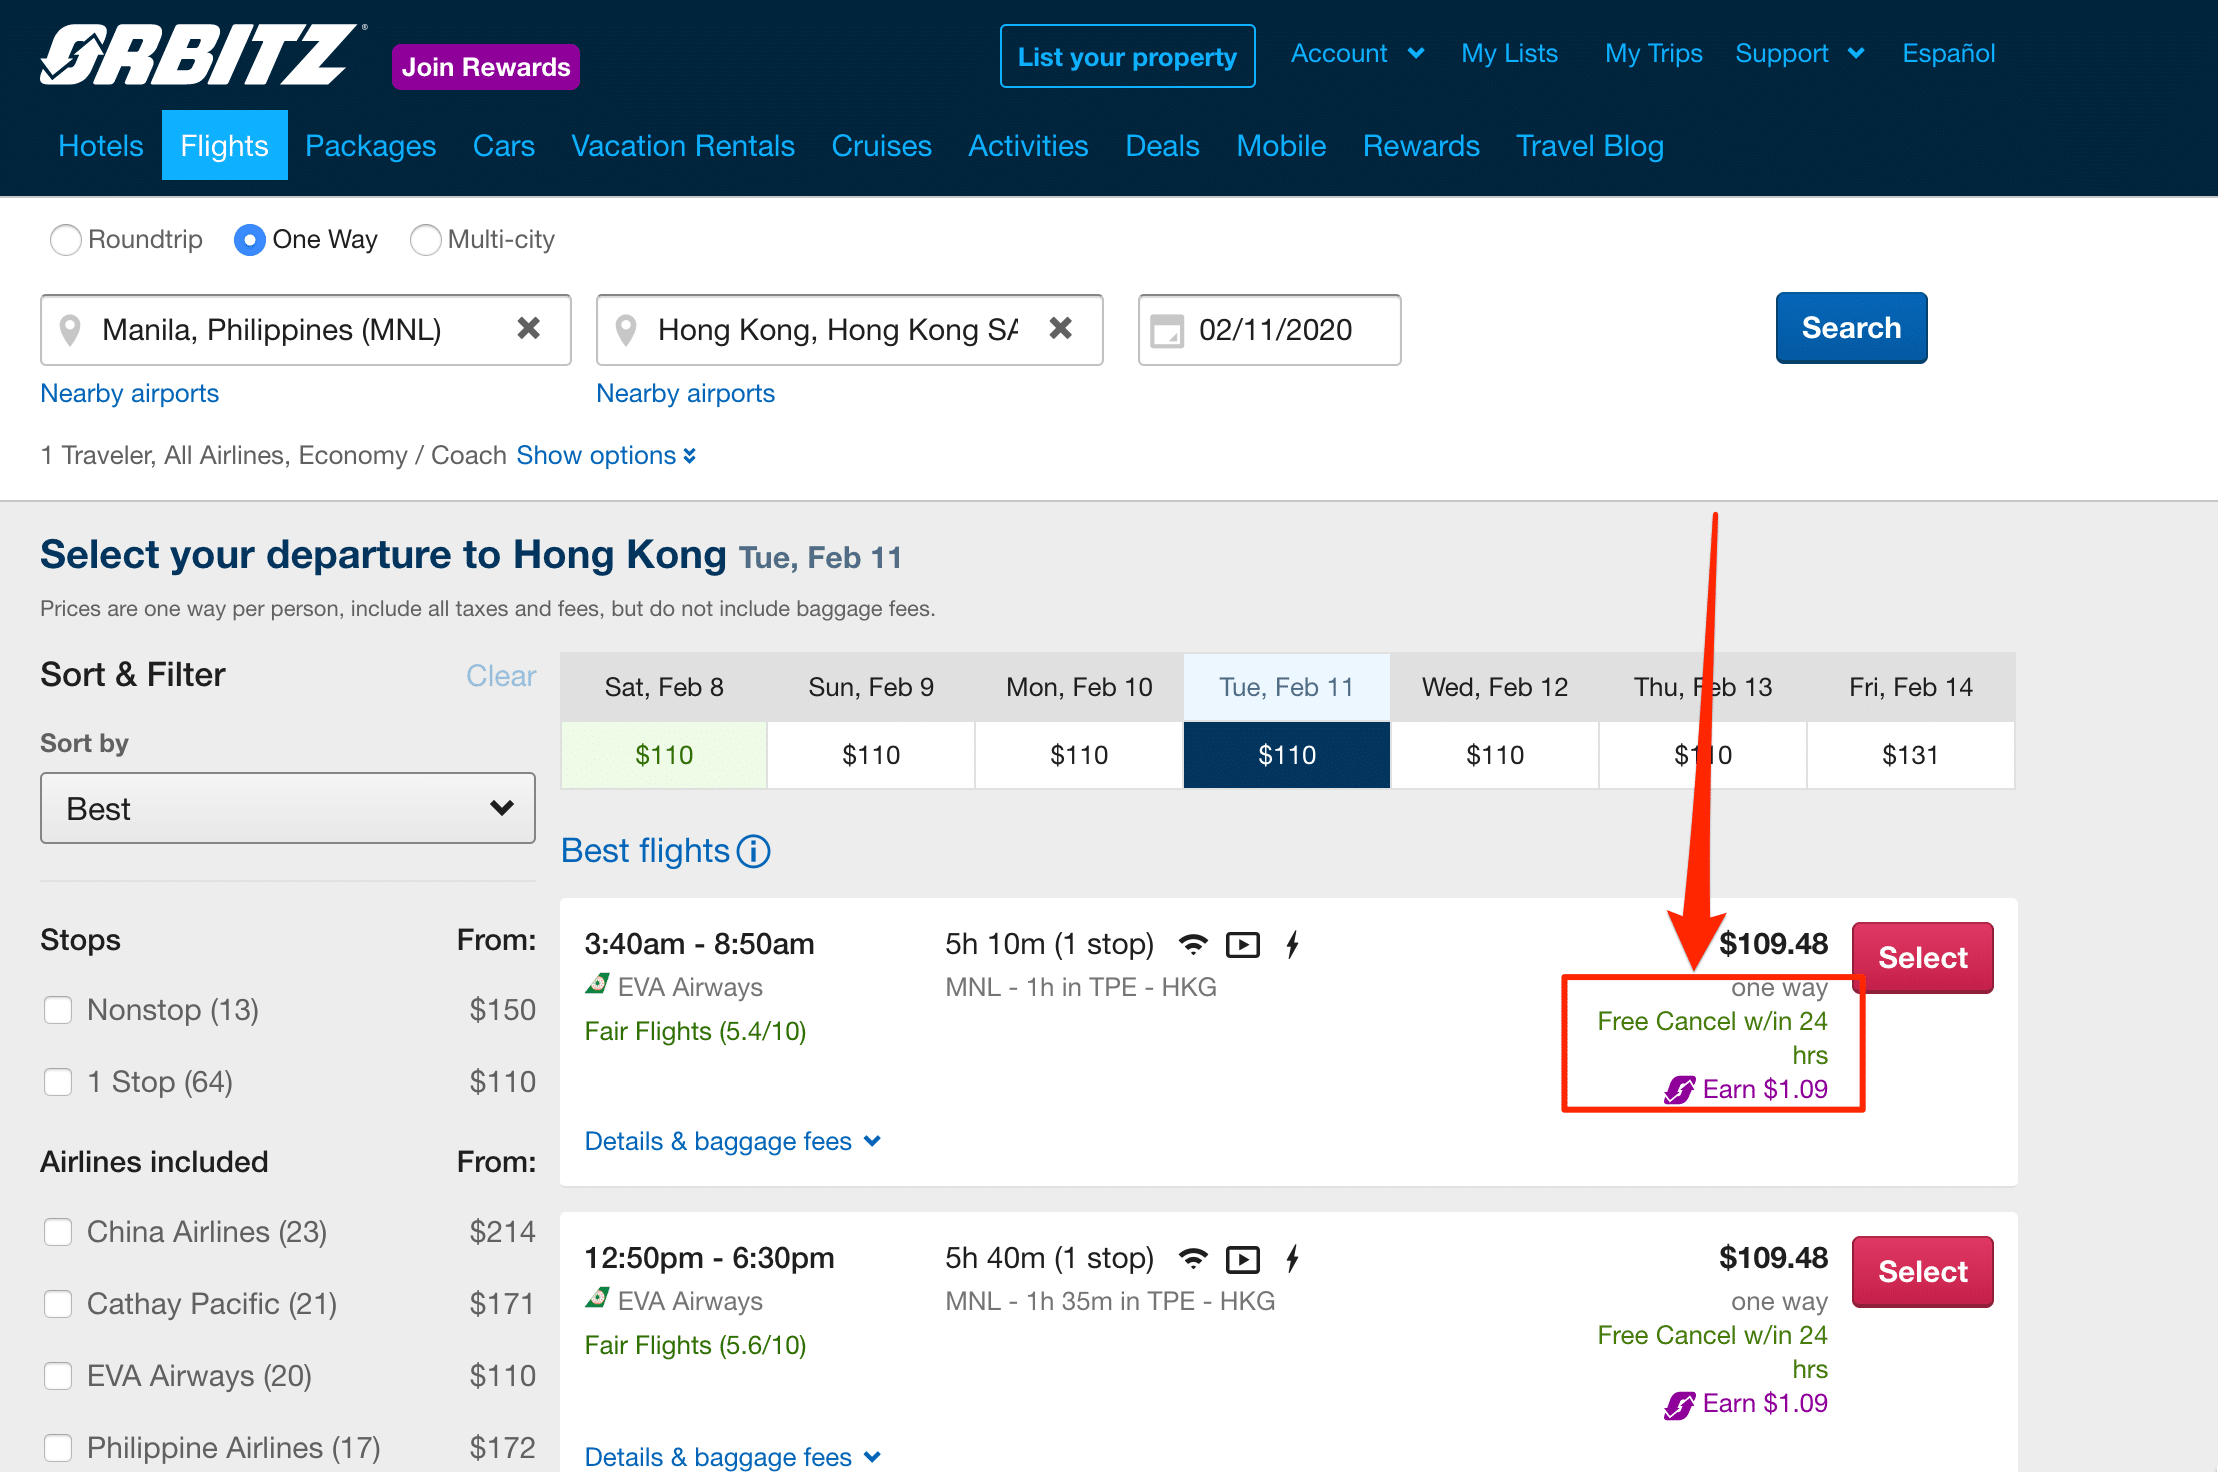Viewport: 2218px width, 1472px height.
Task: Go to the Hotels tab
Action: point(101,146)
